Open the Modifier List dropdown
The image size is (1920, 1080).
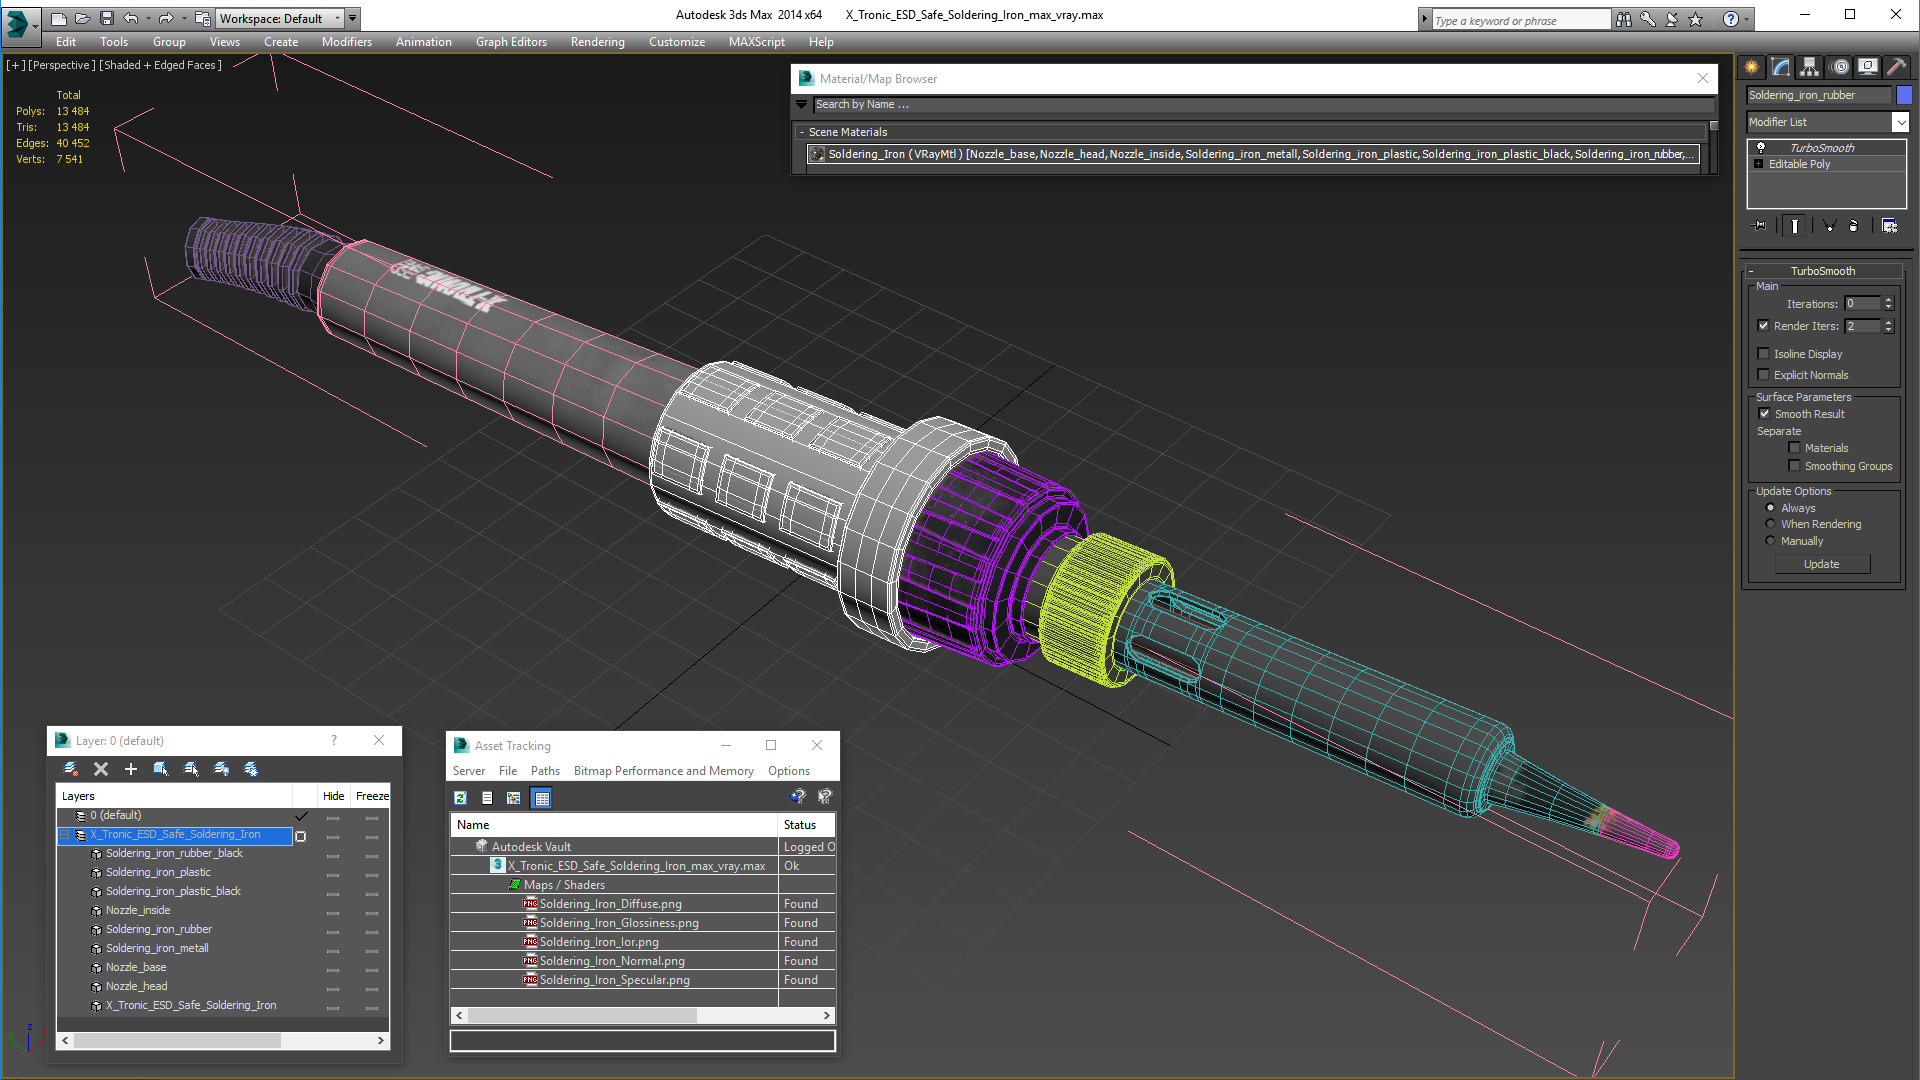click(1900, 122)
